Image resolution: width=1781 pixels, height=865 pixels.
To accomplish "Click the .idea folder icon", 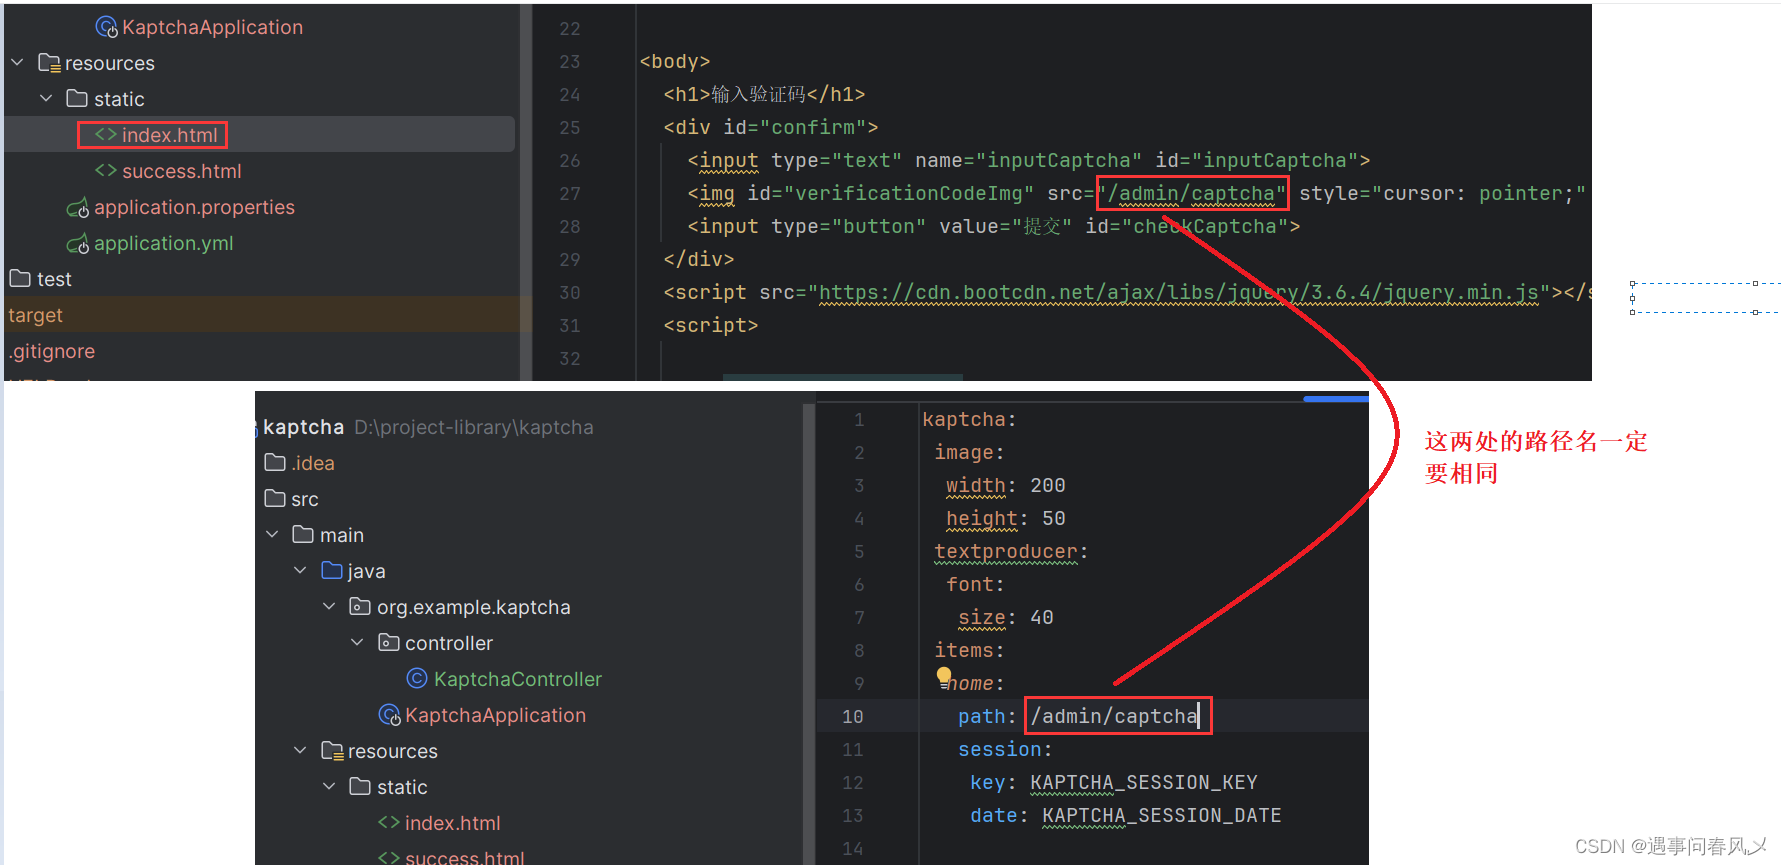I will tap(275, 462).
